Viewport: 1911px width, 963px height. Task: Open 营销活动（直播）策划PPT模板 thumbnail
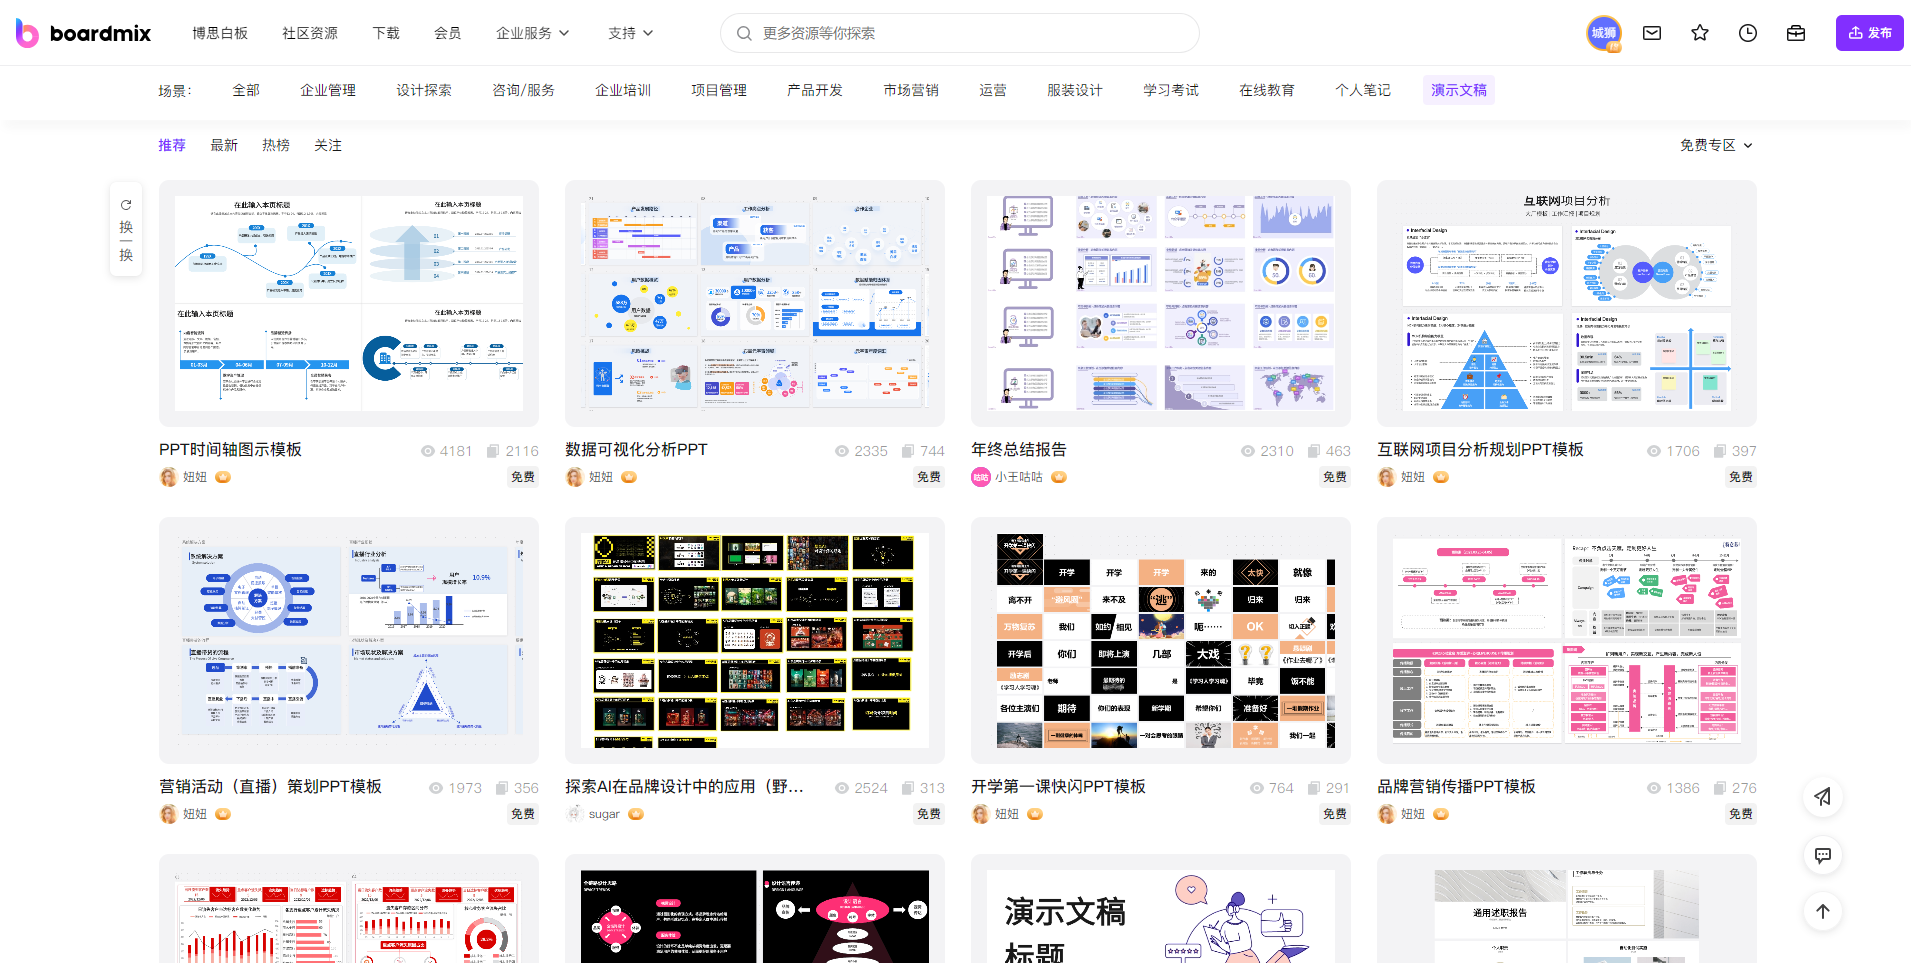pyautogui.click(x=349, y=641)
